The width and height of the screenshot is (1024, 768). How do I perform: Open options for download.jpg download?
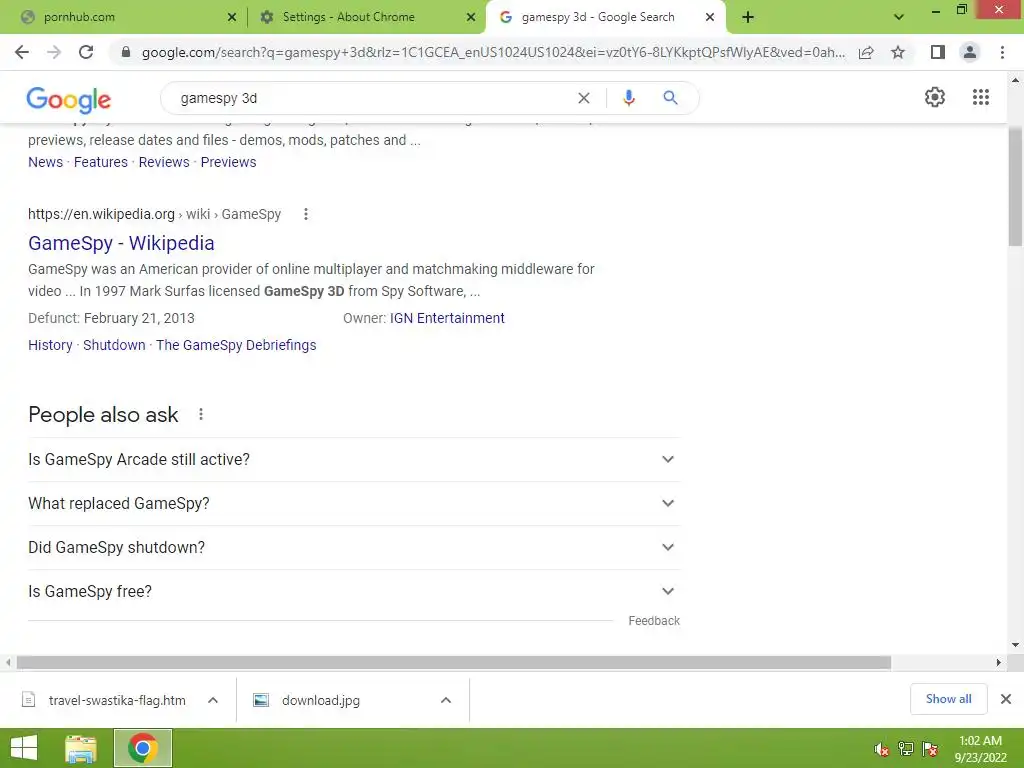coord(446,700)
